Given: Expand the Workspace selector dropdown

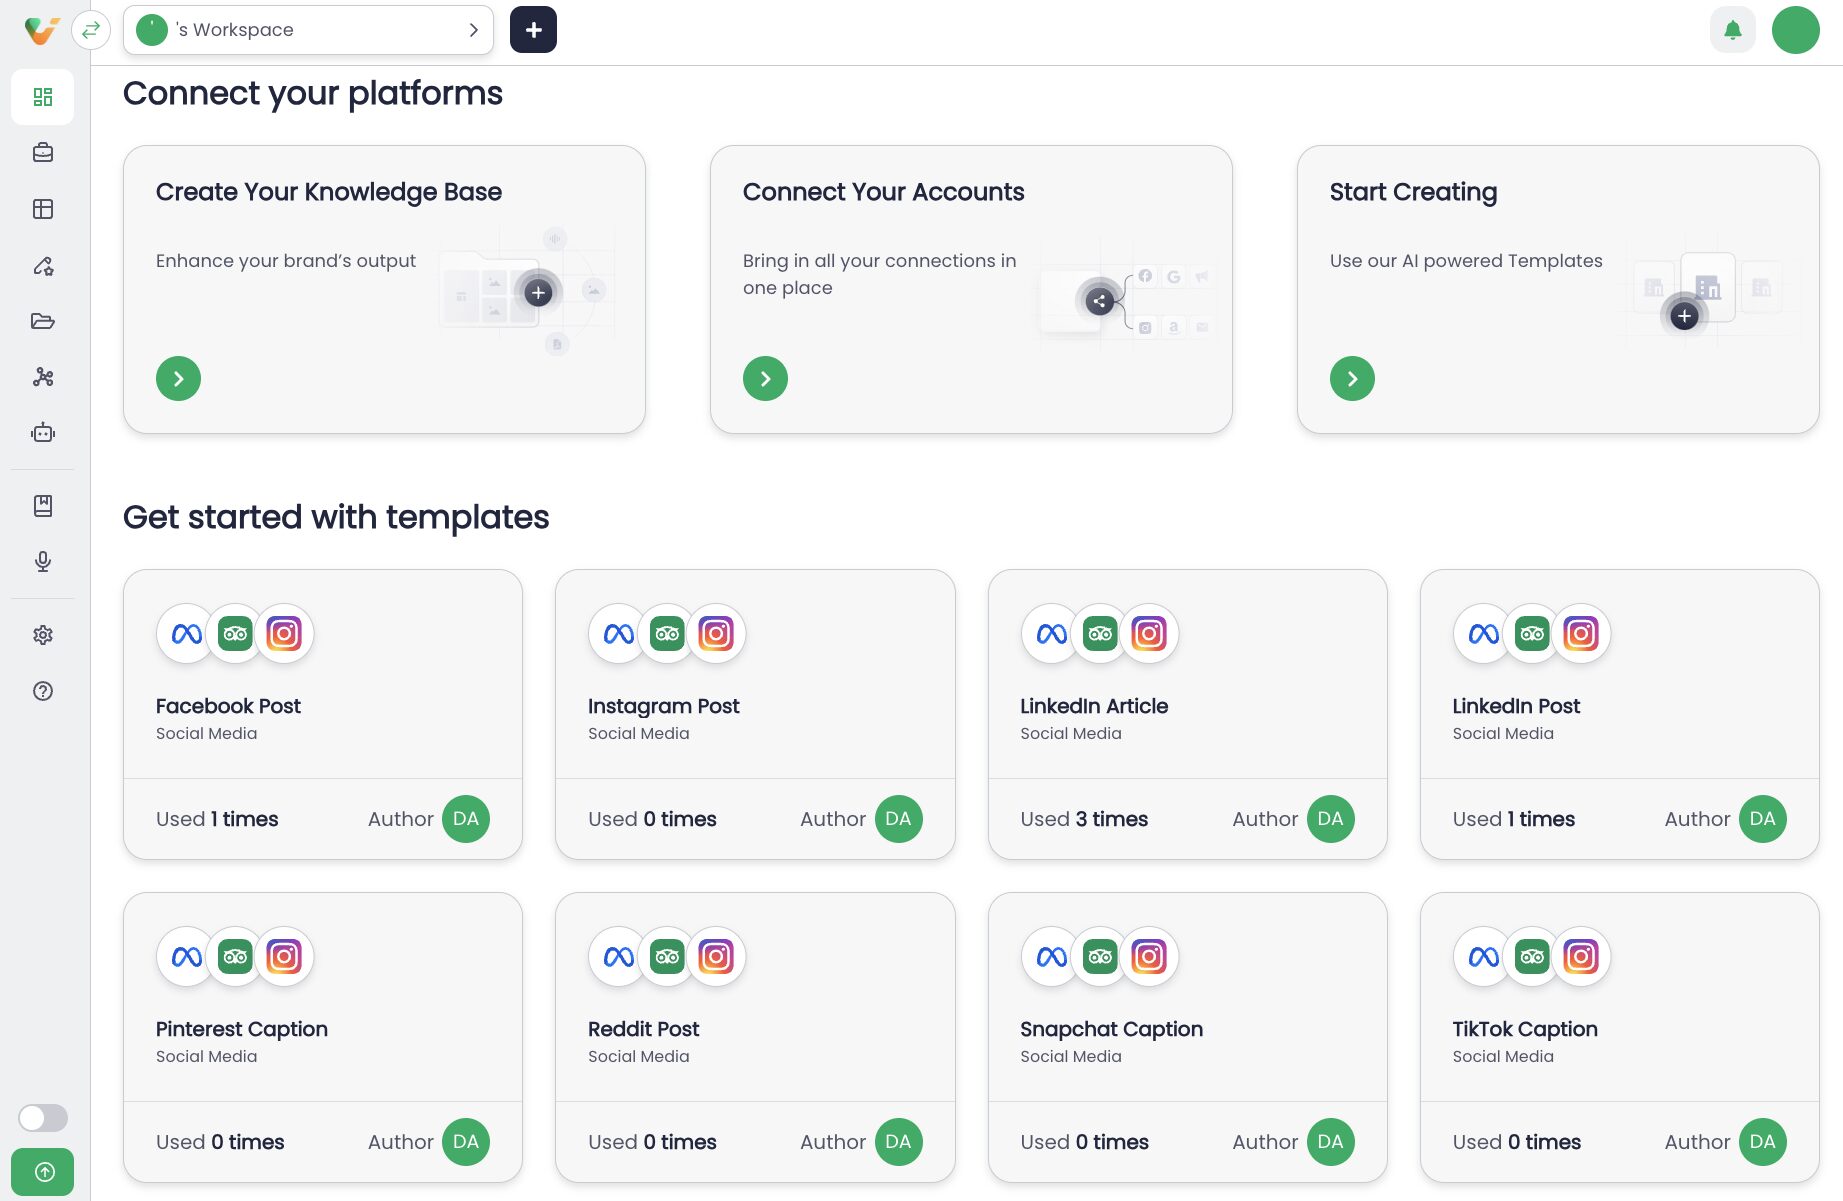Looking at the screenshot, I should [x=308, y=30].
